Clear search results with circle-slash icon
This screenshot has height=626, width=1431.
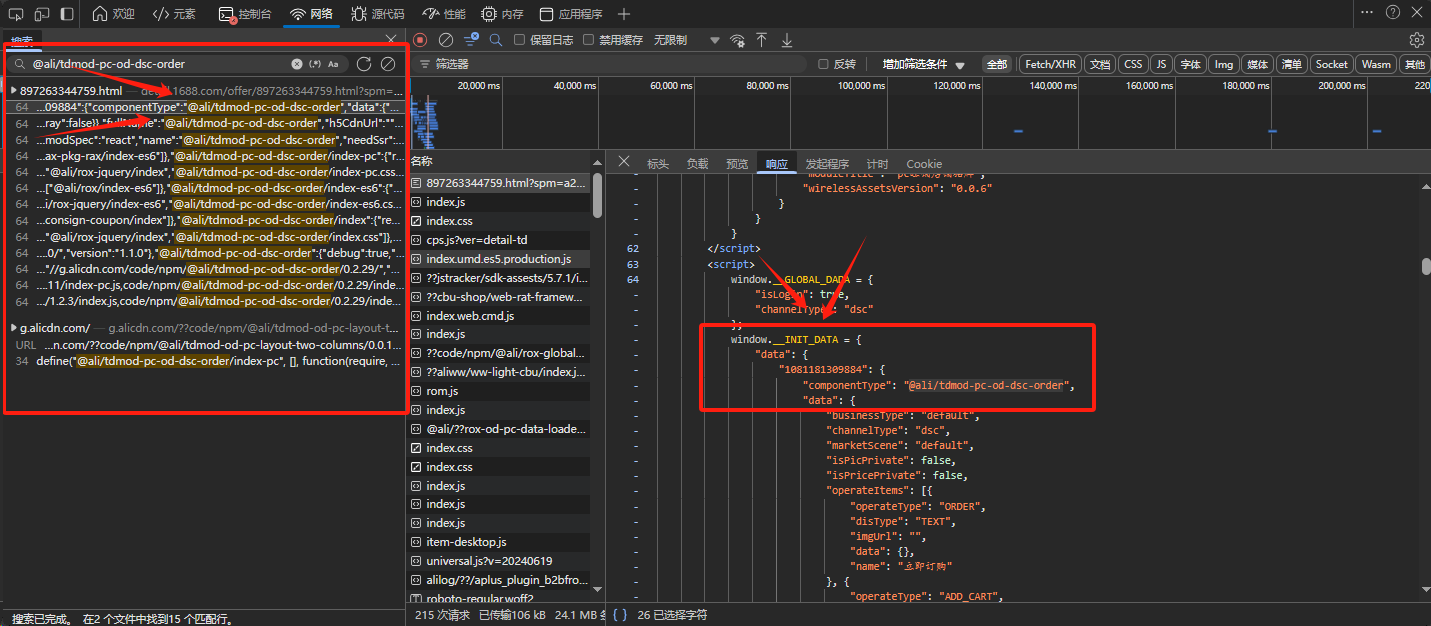click(388, 64)
